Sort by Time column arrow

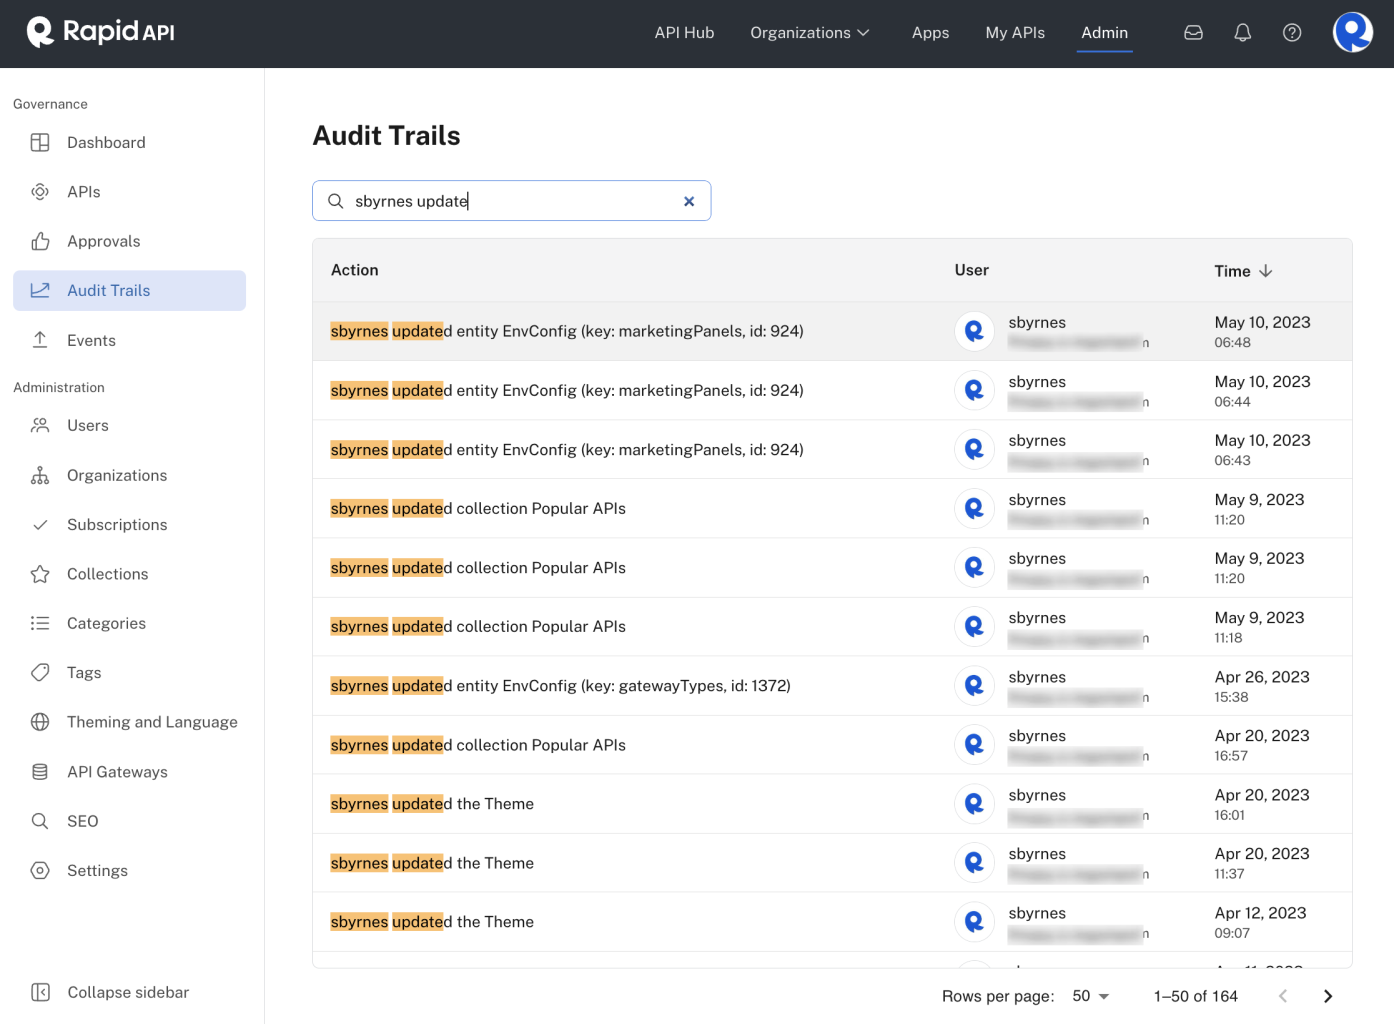(1266, 271)
